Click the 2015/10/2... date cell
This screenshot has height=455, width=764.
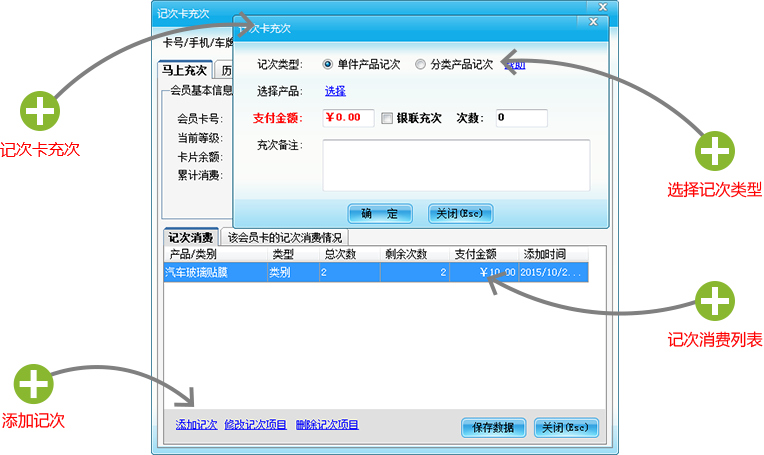click(553, 272)
